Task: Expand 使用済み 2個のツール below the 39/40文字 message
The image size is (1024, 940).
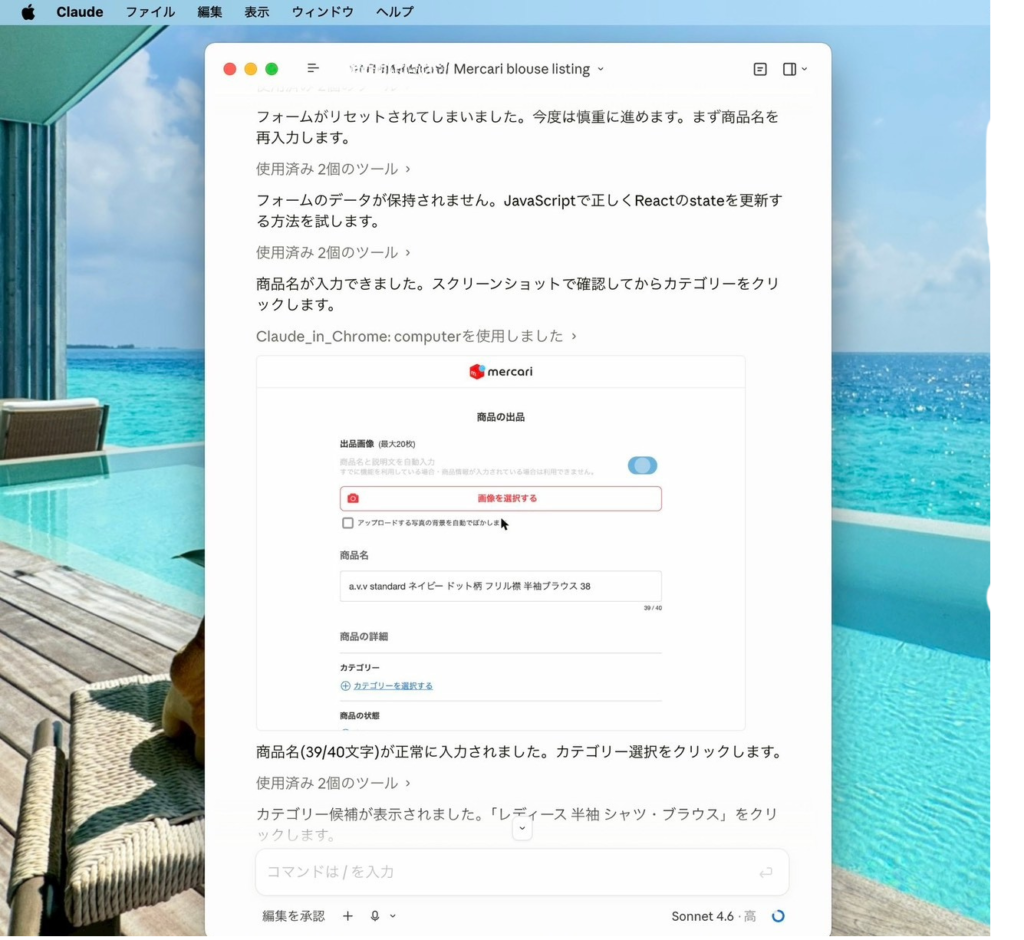Action: coord(333,783)
